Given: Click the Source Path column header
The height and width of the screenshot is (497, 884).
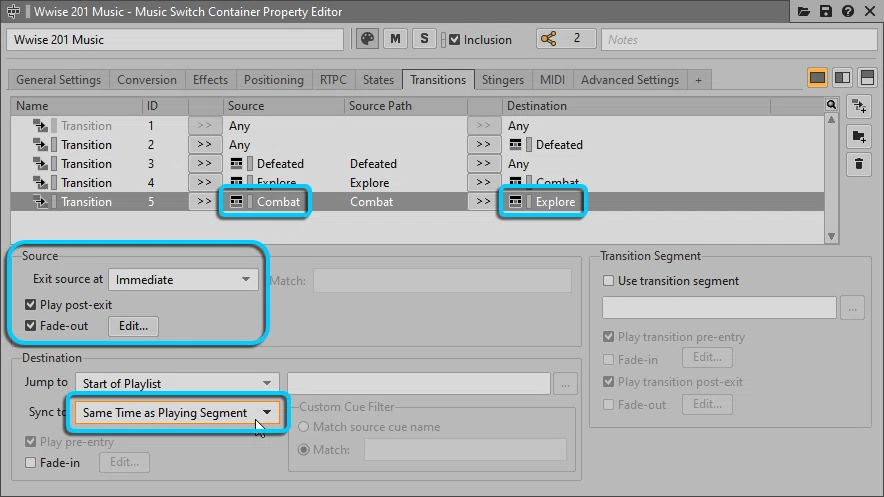Looking at the screenshot, I should (x=406, y=106).
